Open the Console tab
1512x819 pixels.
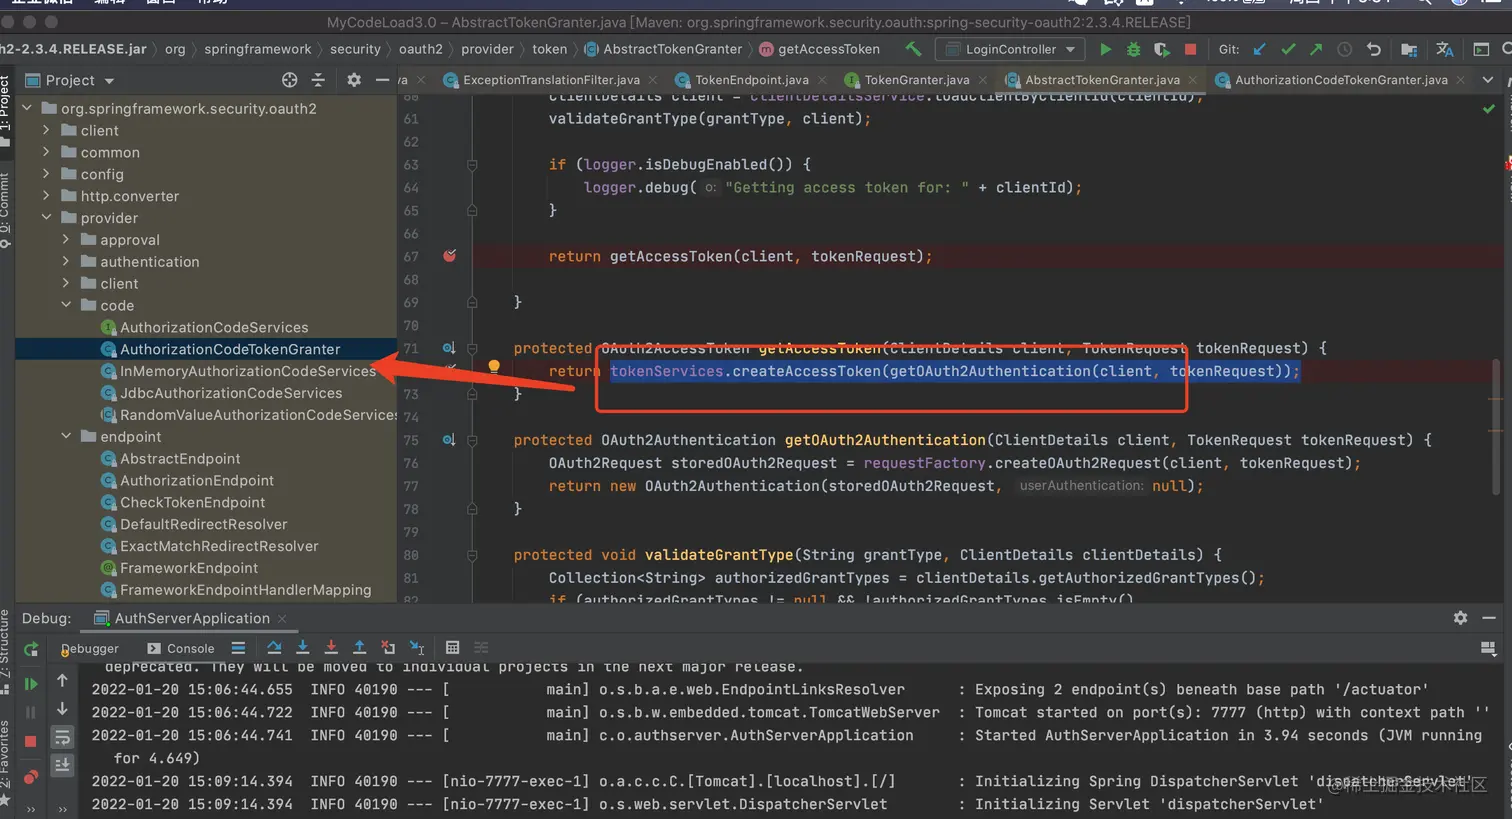(181, 648)
